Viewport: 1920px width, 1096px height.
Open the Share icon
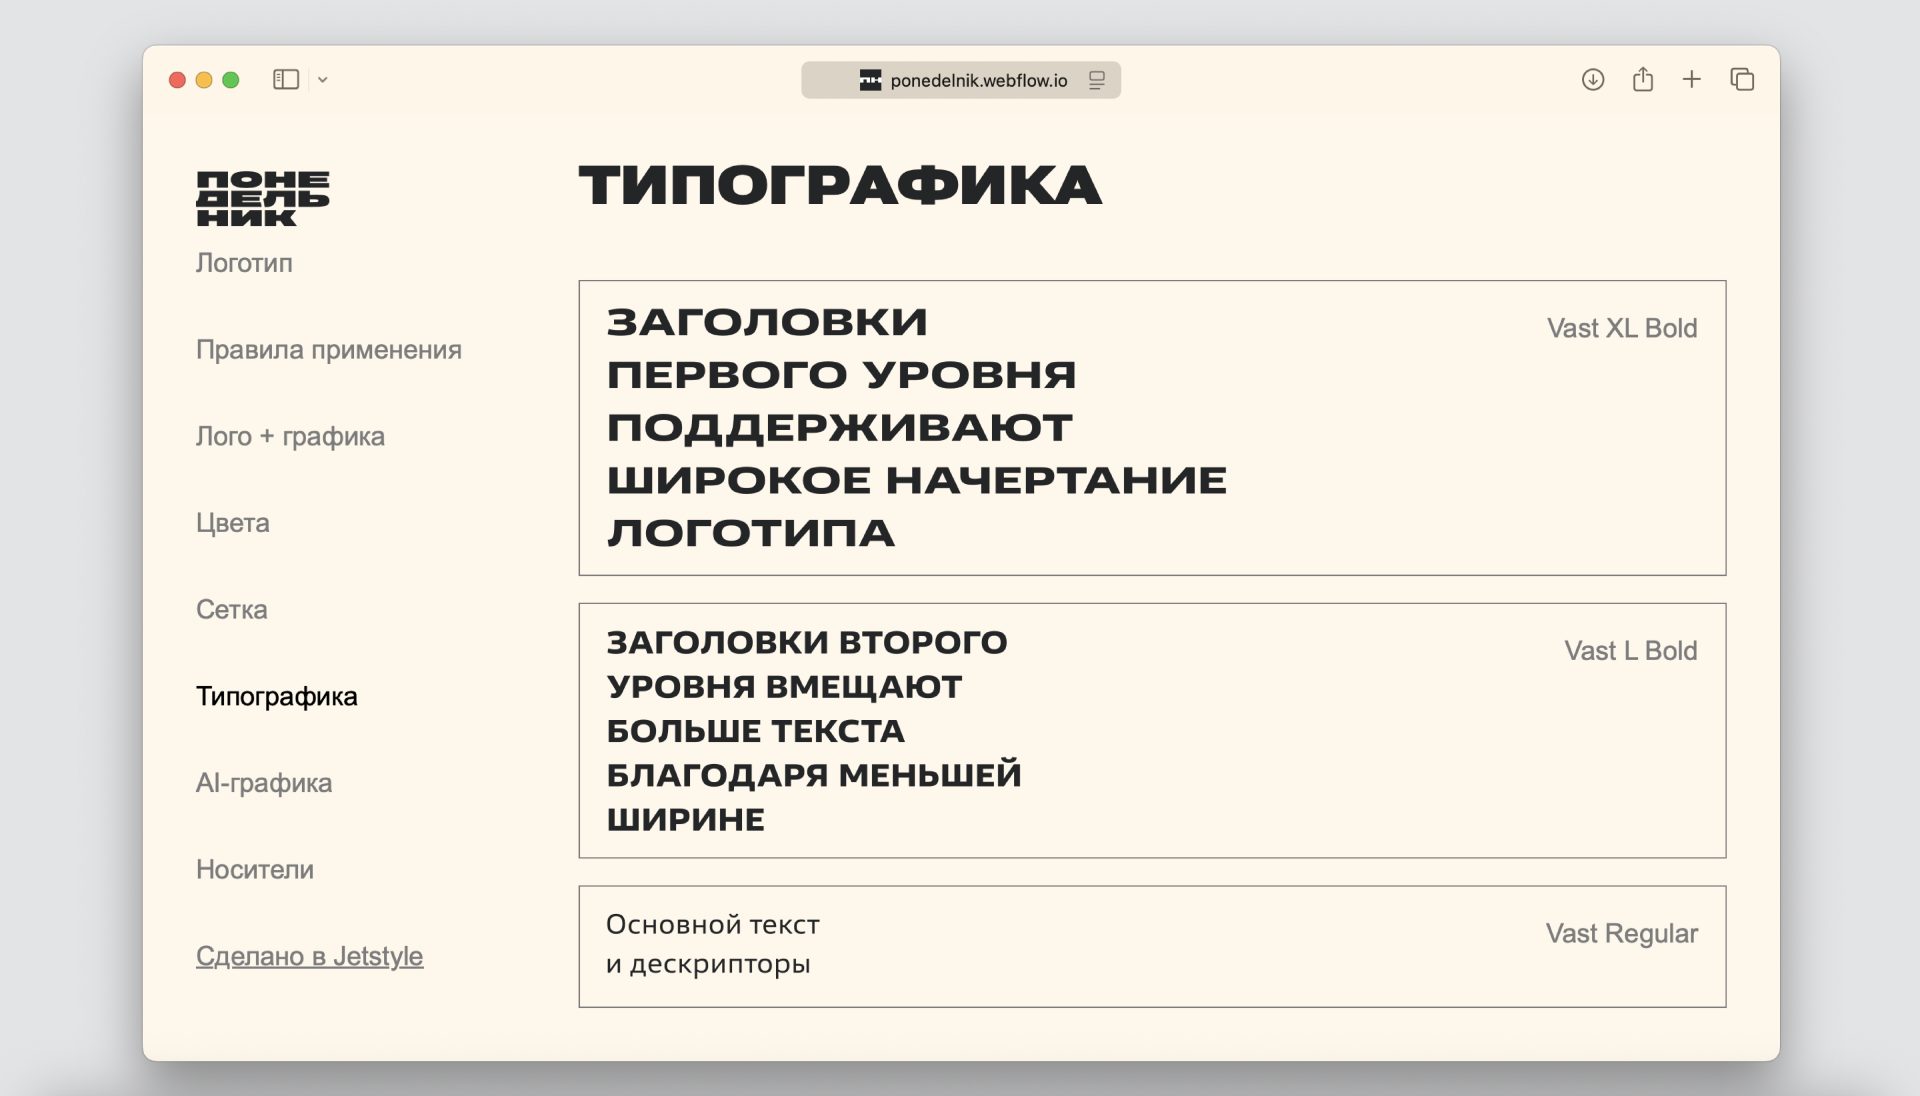tap(1643, 79)
